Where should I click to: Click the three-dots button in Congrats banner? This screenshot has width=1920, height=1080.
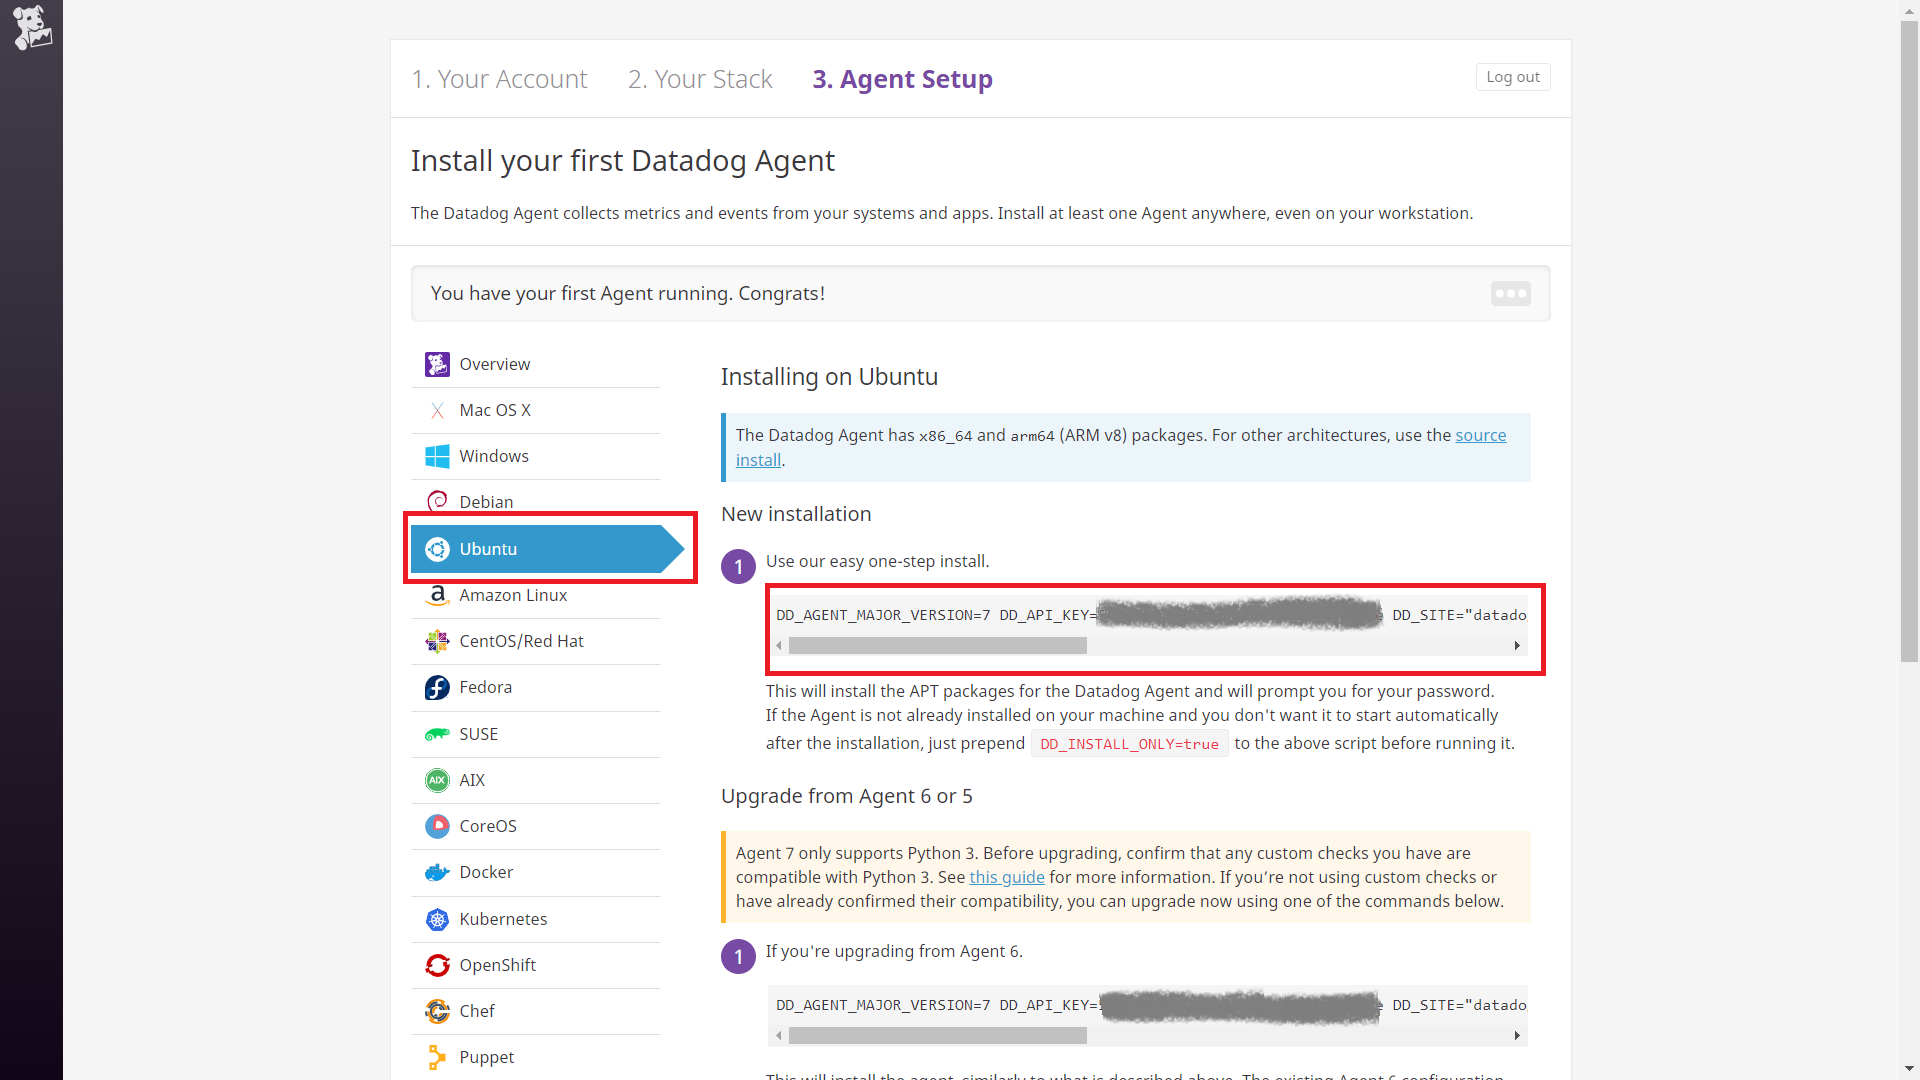point(1510,293)
